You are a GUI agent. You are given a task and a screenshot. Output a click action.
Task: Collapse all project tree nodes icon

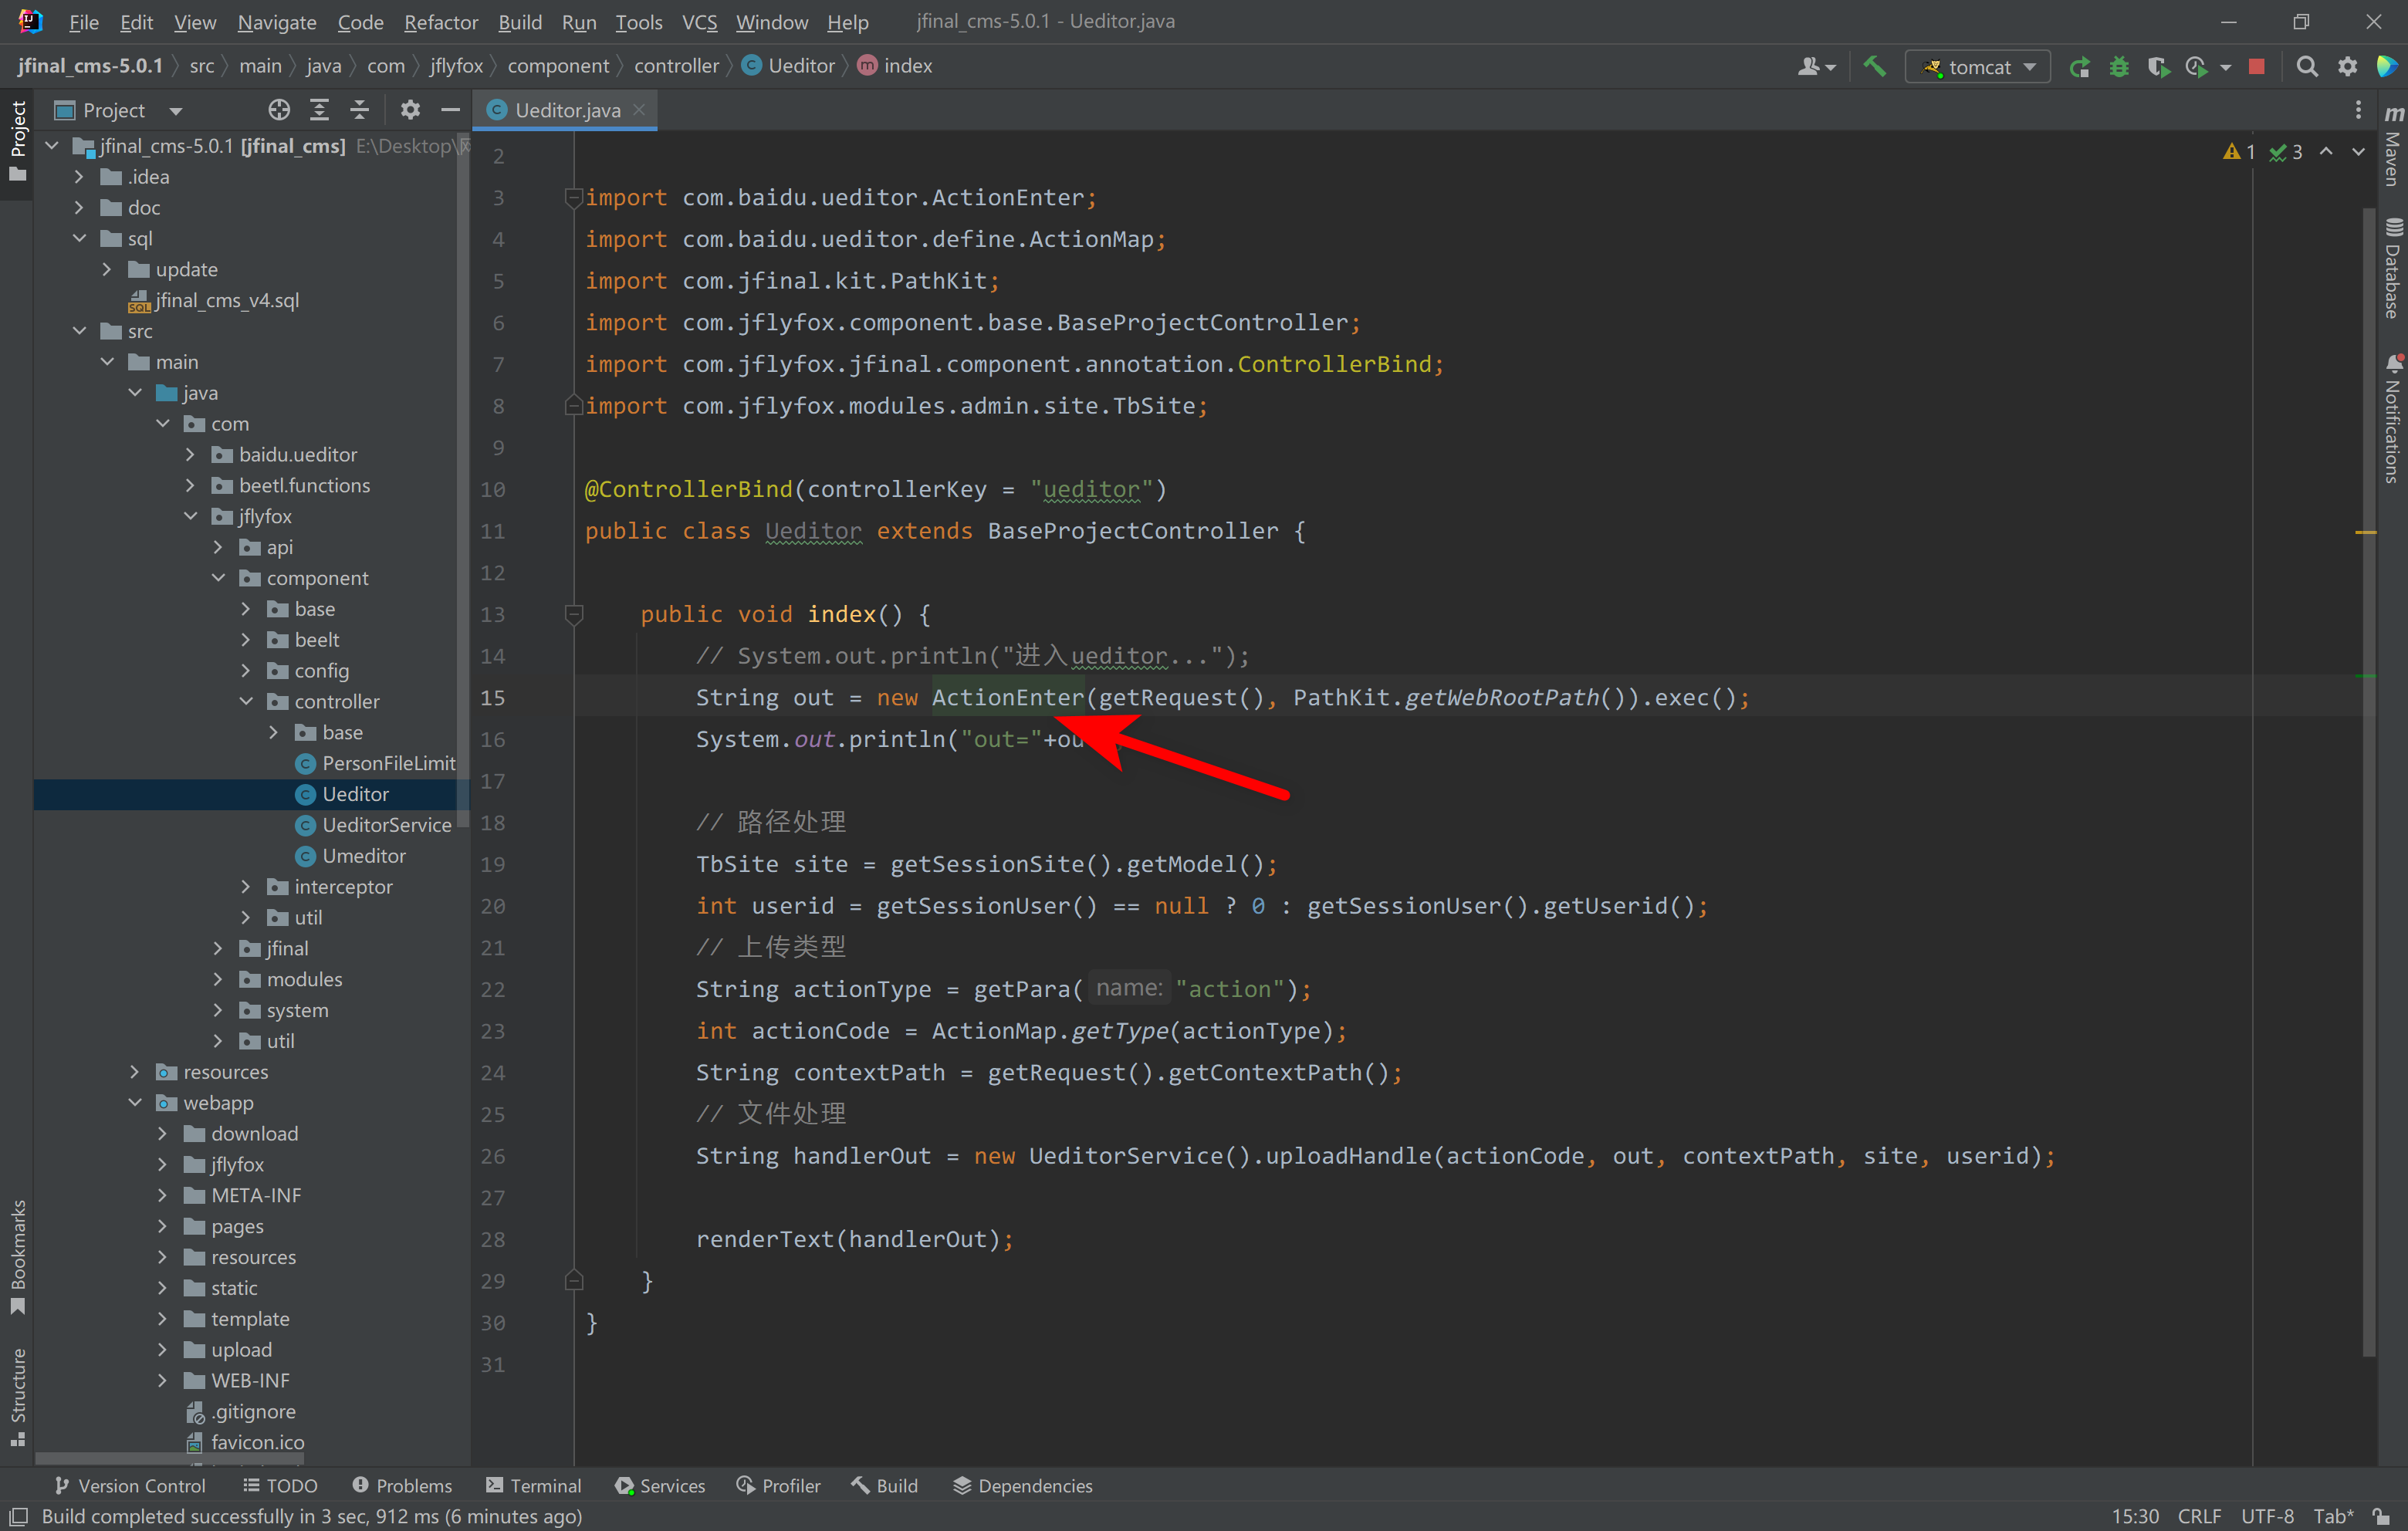click(360, 110)
